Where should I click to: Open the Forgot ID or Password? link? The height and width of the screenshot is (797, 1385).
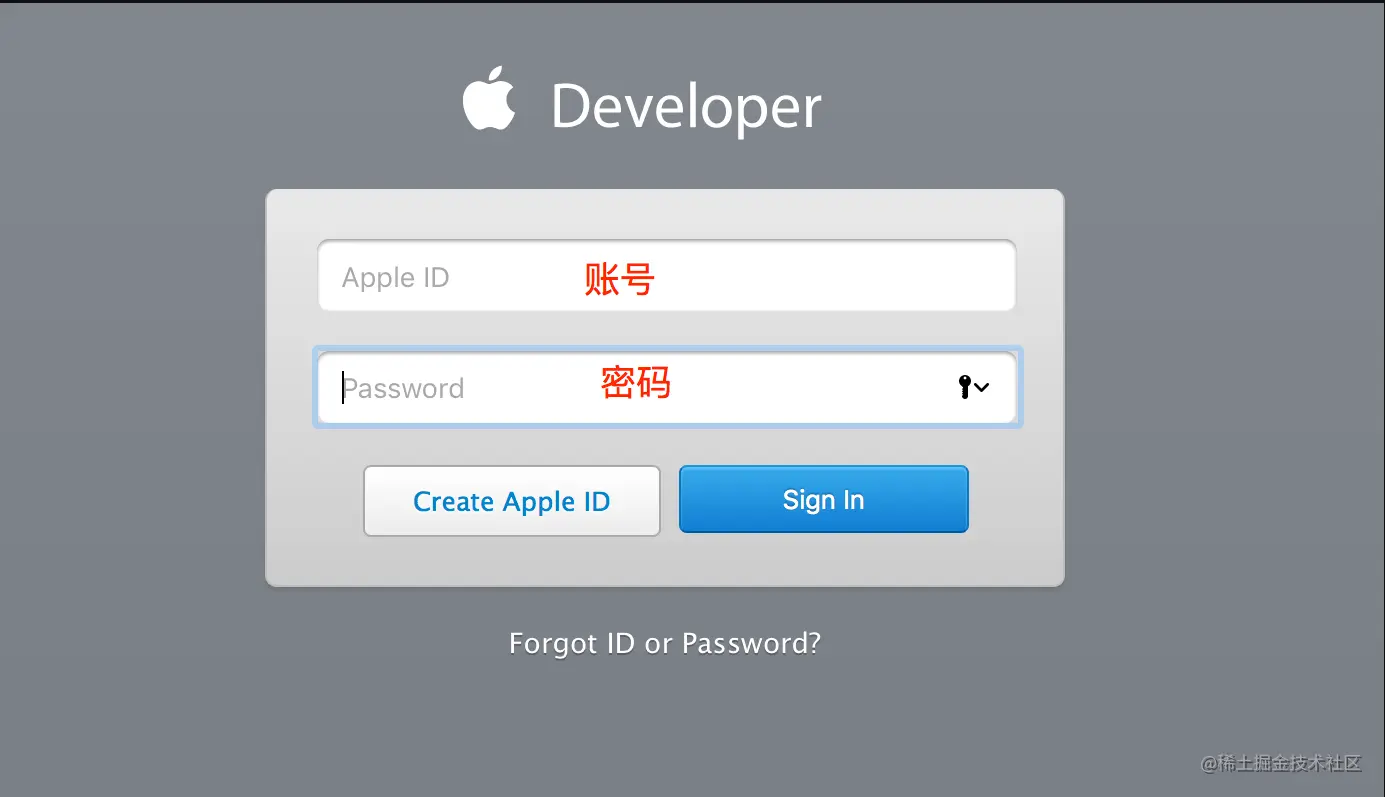pos(665,643)
